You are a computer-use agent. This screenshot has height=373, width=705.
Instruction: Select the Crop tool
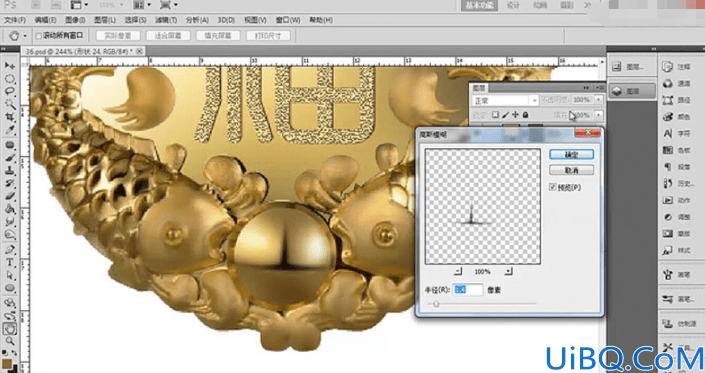coord(9,117)
